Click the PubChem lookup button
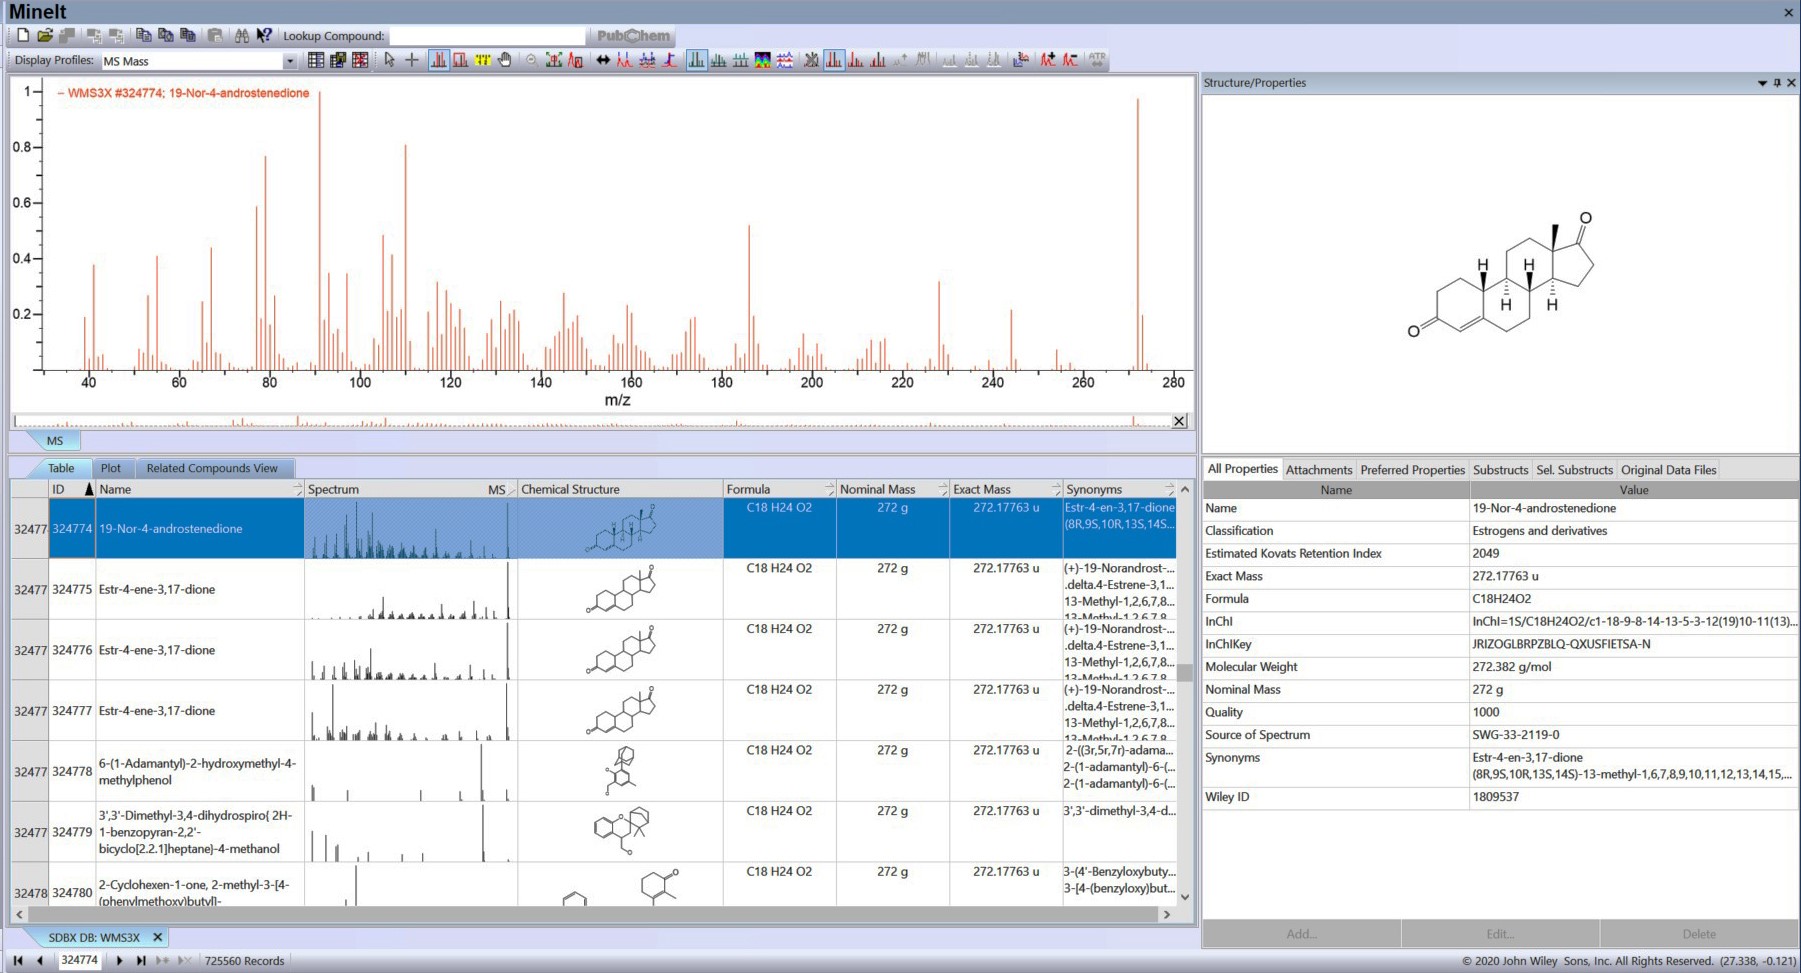This screenshot has height=973, width=1801. tap(633, 36)
